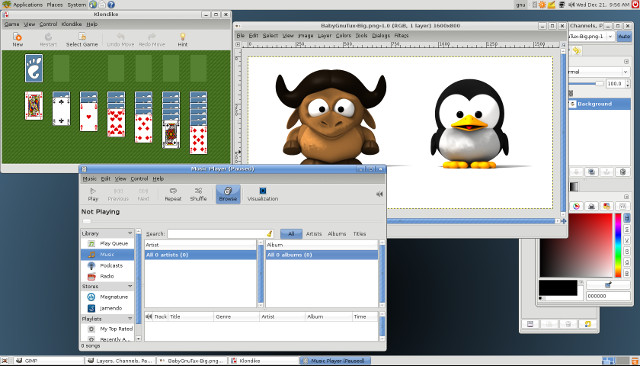Toggle Repeat in Music Player toolbar
Image resolution: width=640 pixels, height=366 pixels.
click(173, 194)
